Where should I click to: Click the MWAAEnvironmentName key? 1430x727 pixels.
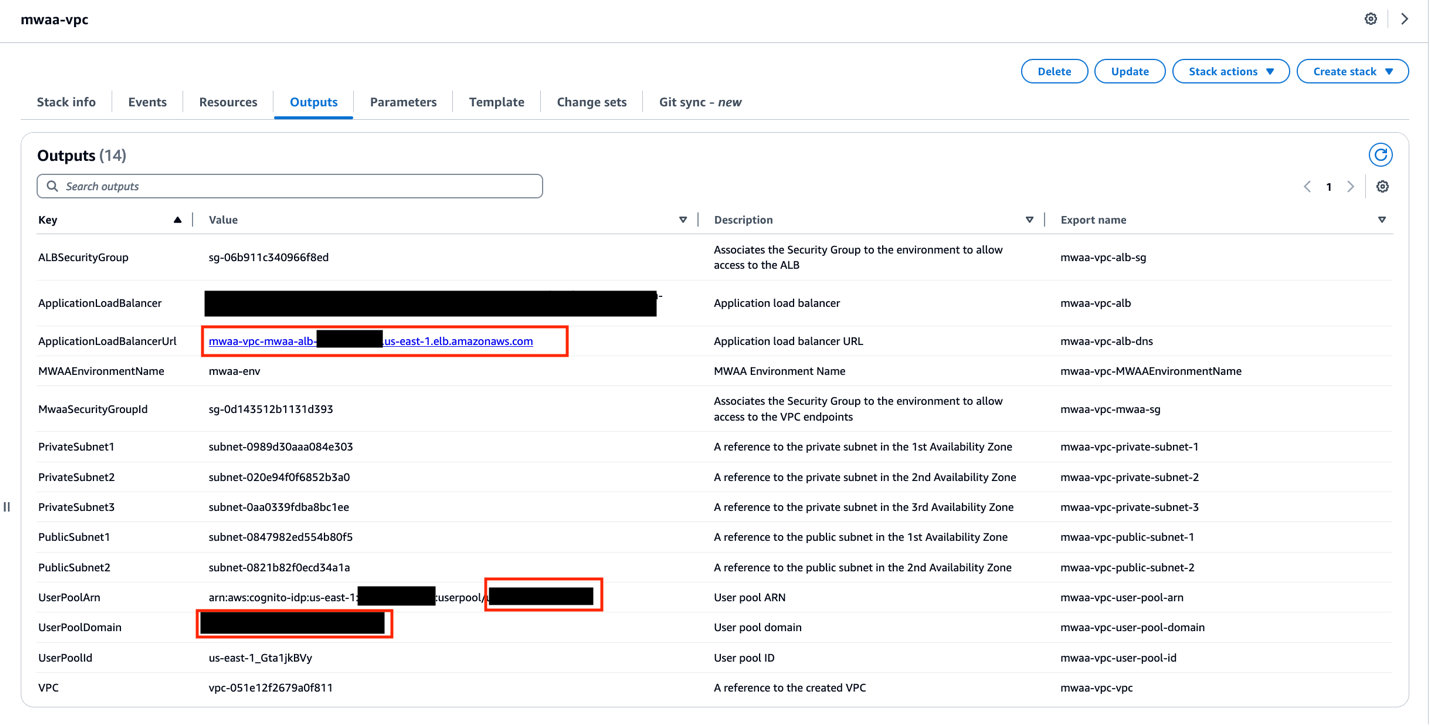click(101, 372)
